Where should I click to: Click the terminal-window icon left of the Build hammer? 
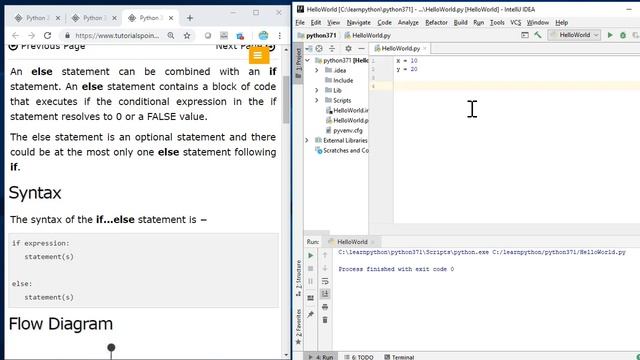tap(525, 35)
